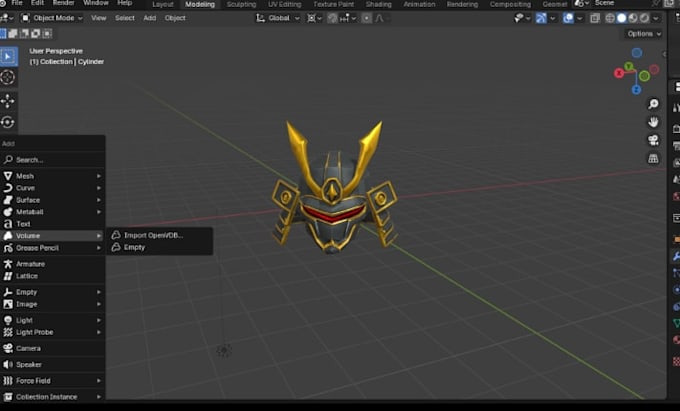Toggle snapping magnet button
The width and height of the screenshot is (680, 411).
332,18
